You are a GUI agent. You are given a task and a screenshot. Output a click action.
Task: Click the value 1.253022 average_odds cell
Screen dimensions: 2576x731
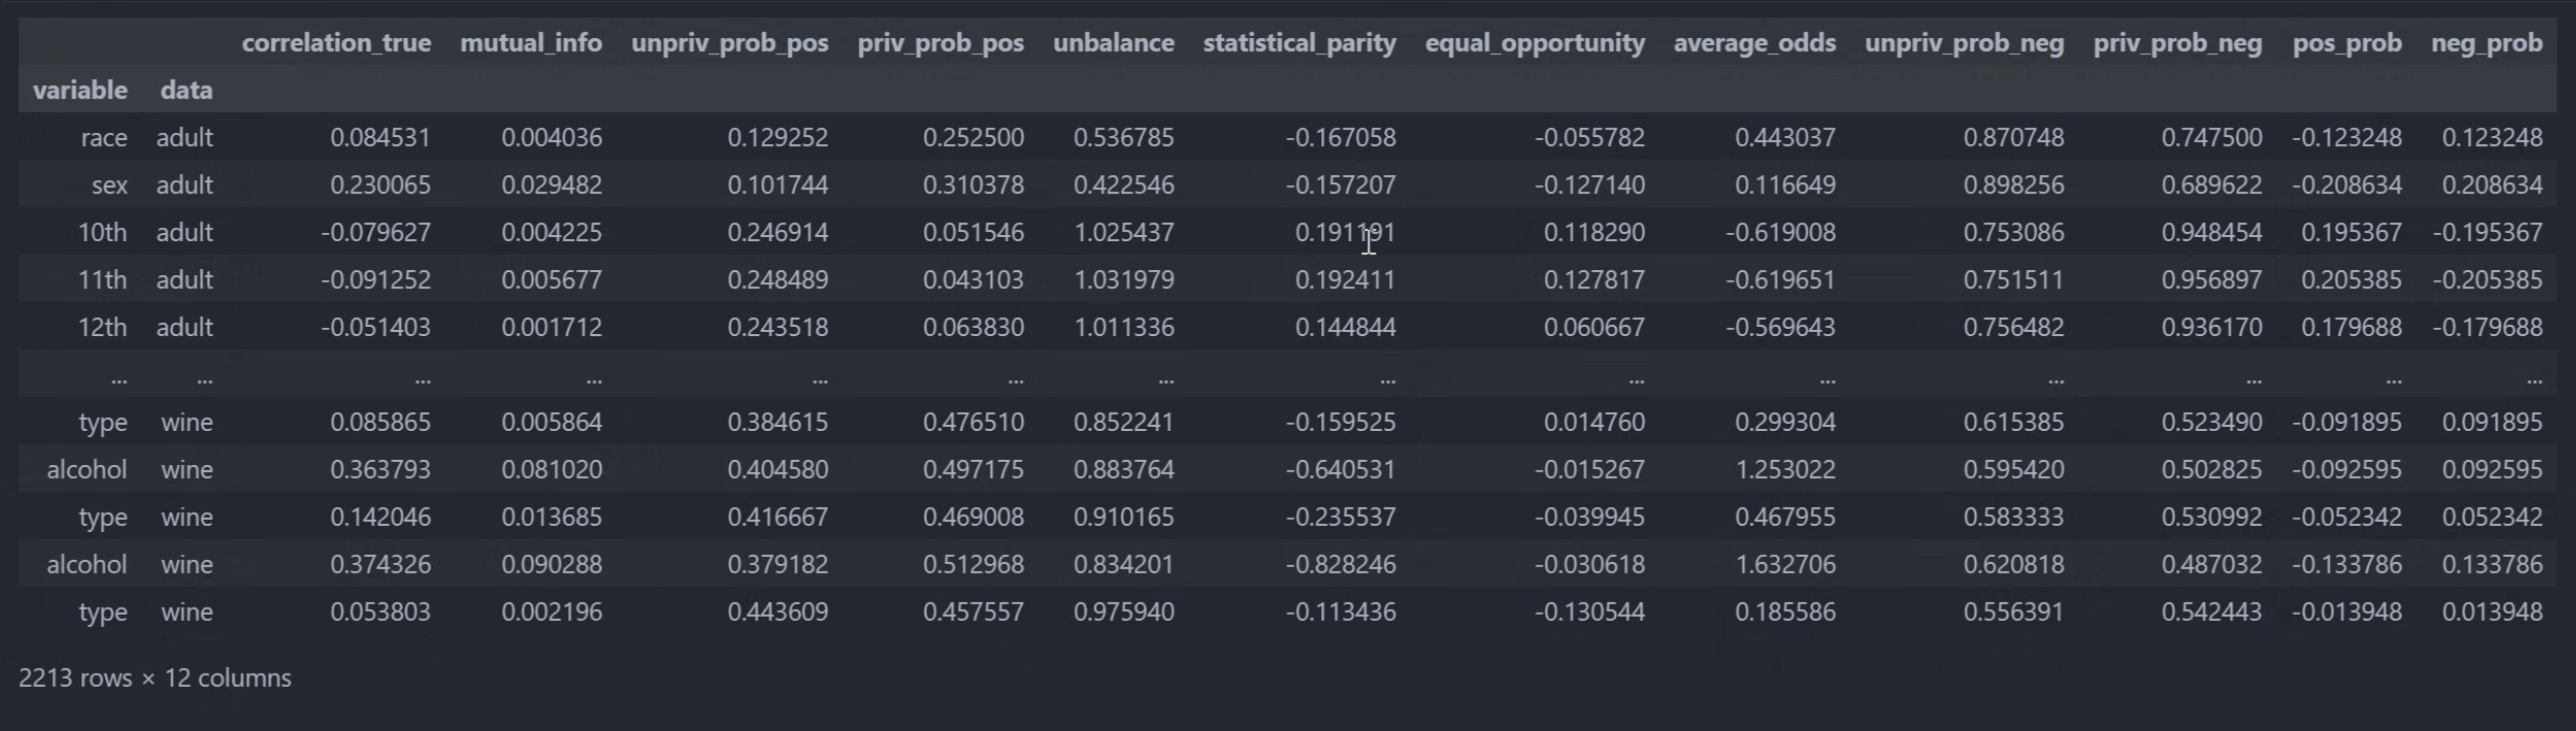pos(1785,469)
